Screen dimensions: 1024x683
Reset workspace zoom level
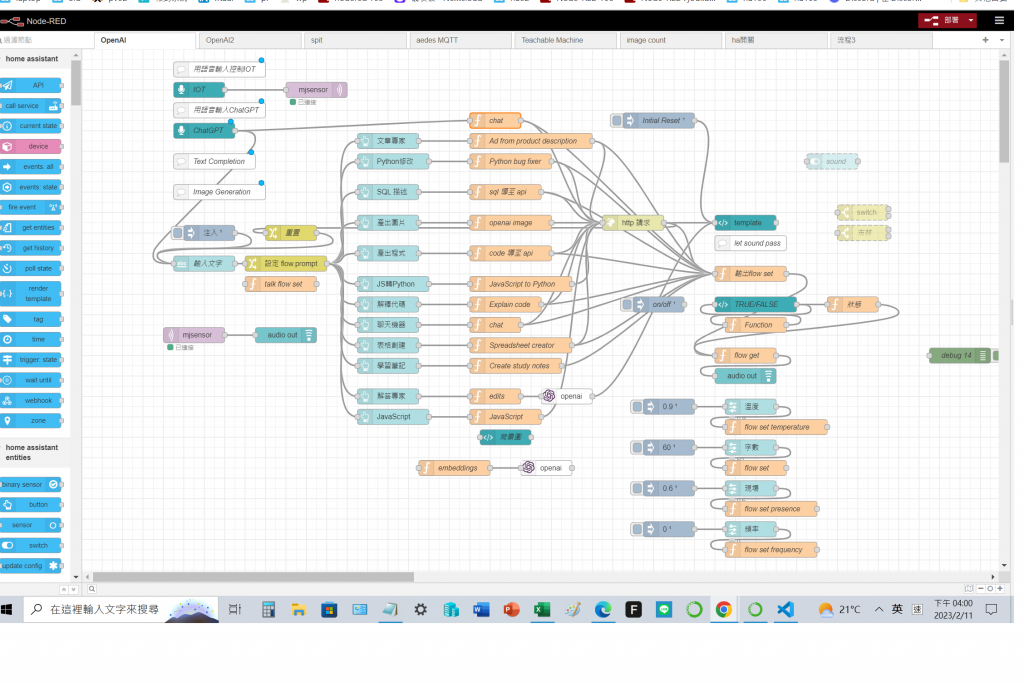pyautogui.click(x=990, y=588)
